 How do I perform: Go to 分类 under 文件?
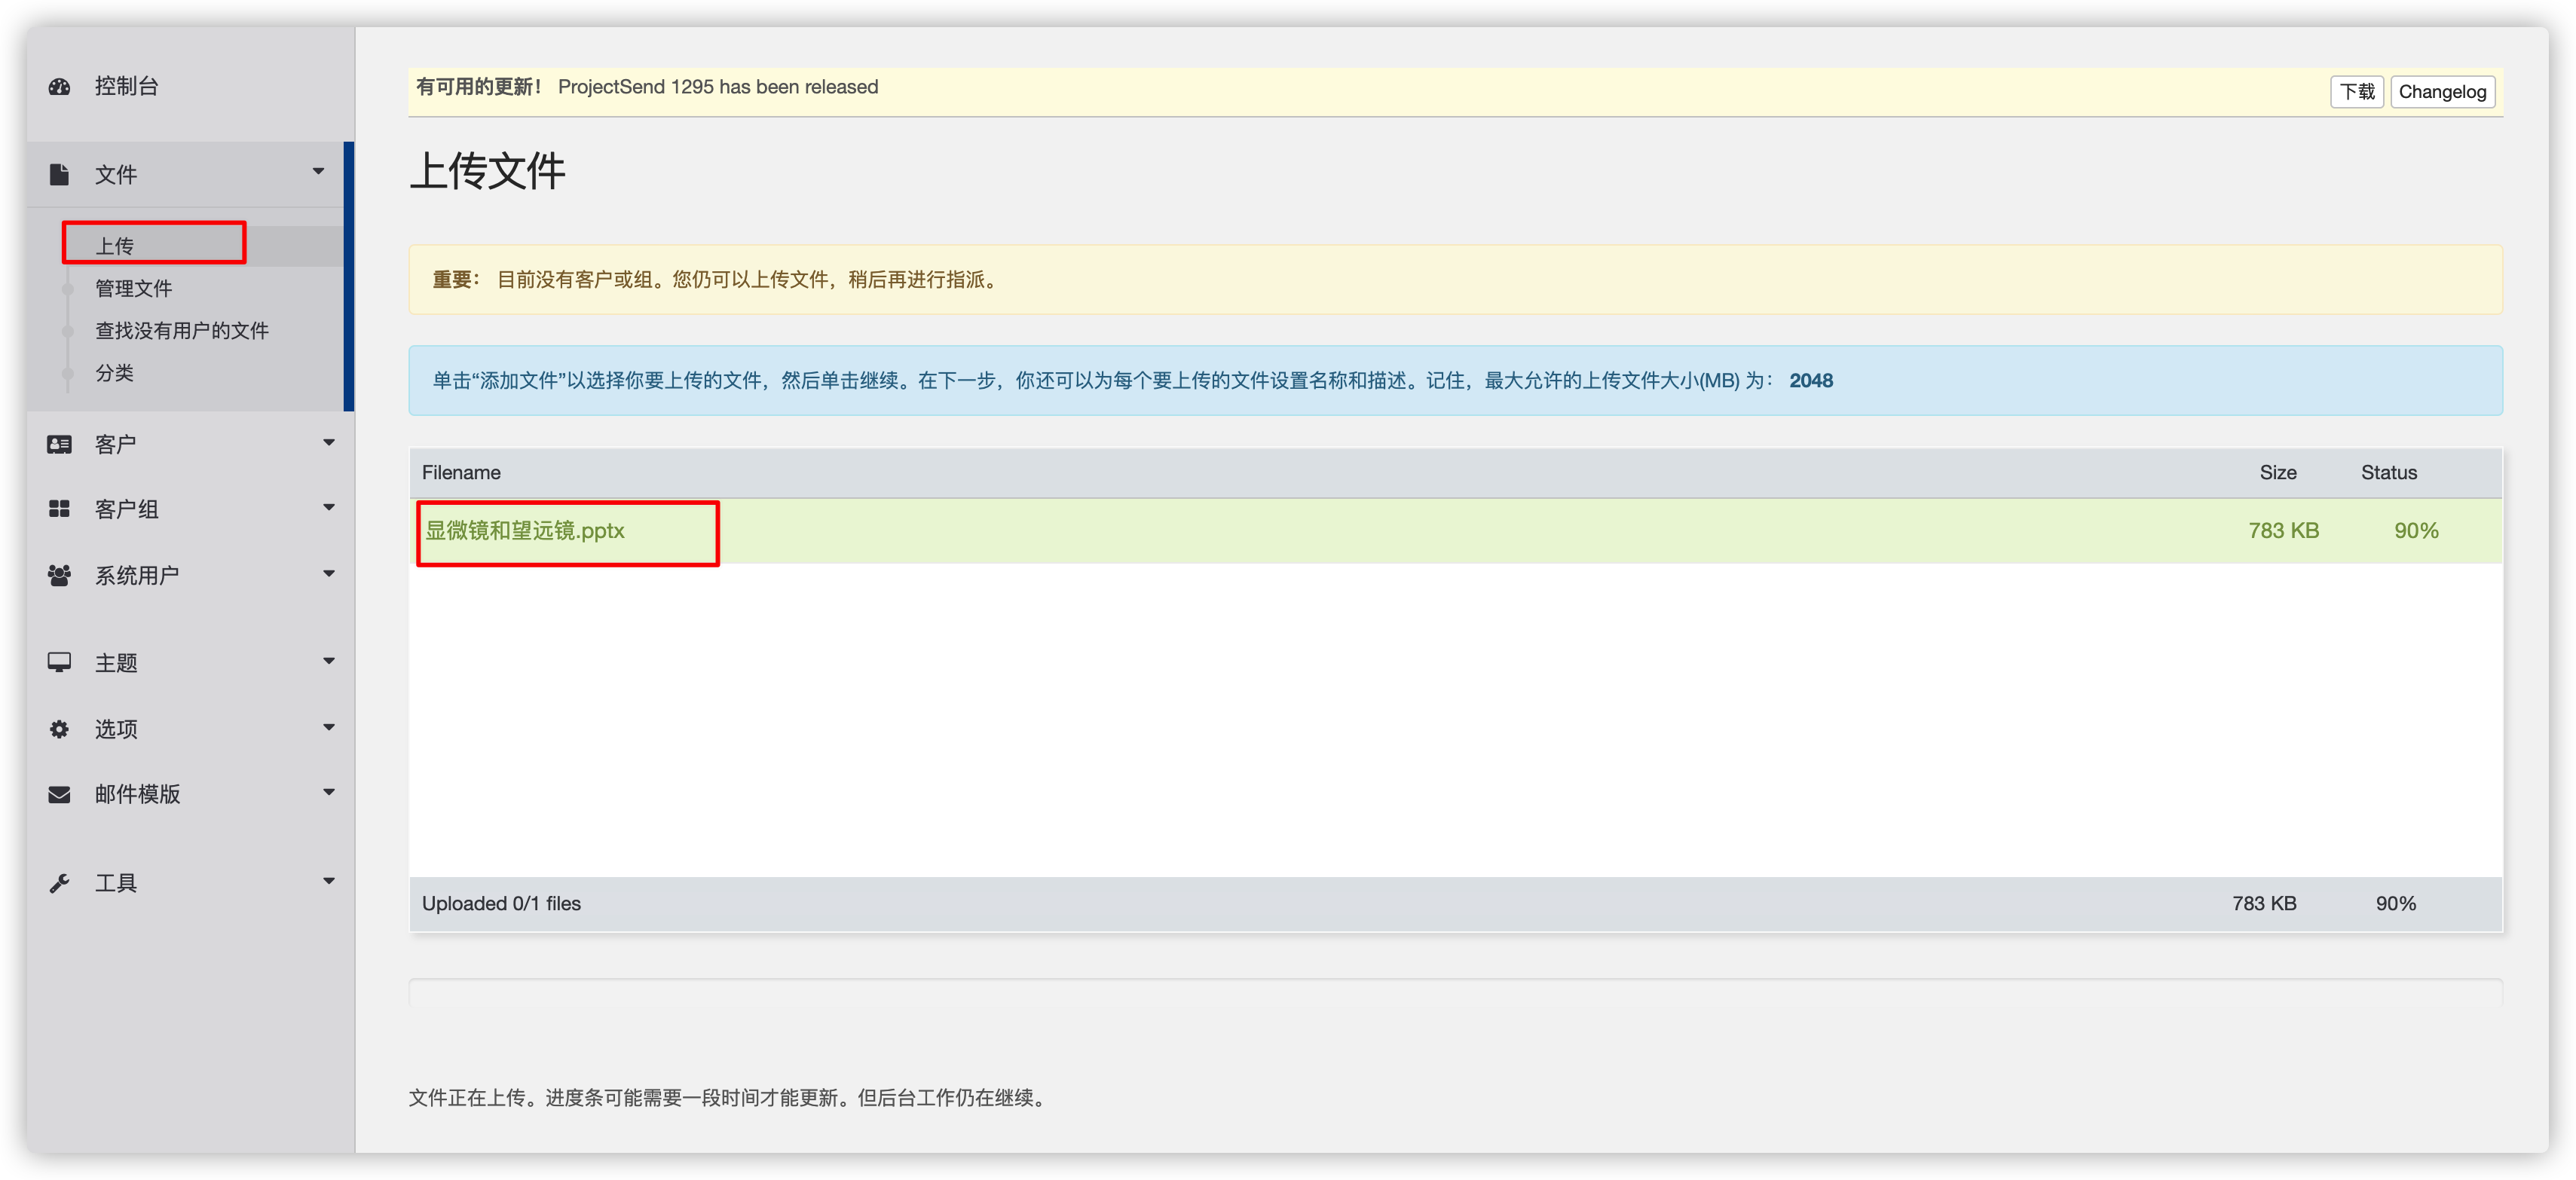[x=115, y=373]
